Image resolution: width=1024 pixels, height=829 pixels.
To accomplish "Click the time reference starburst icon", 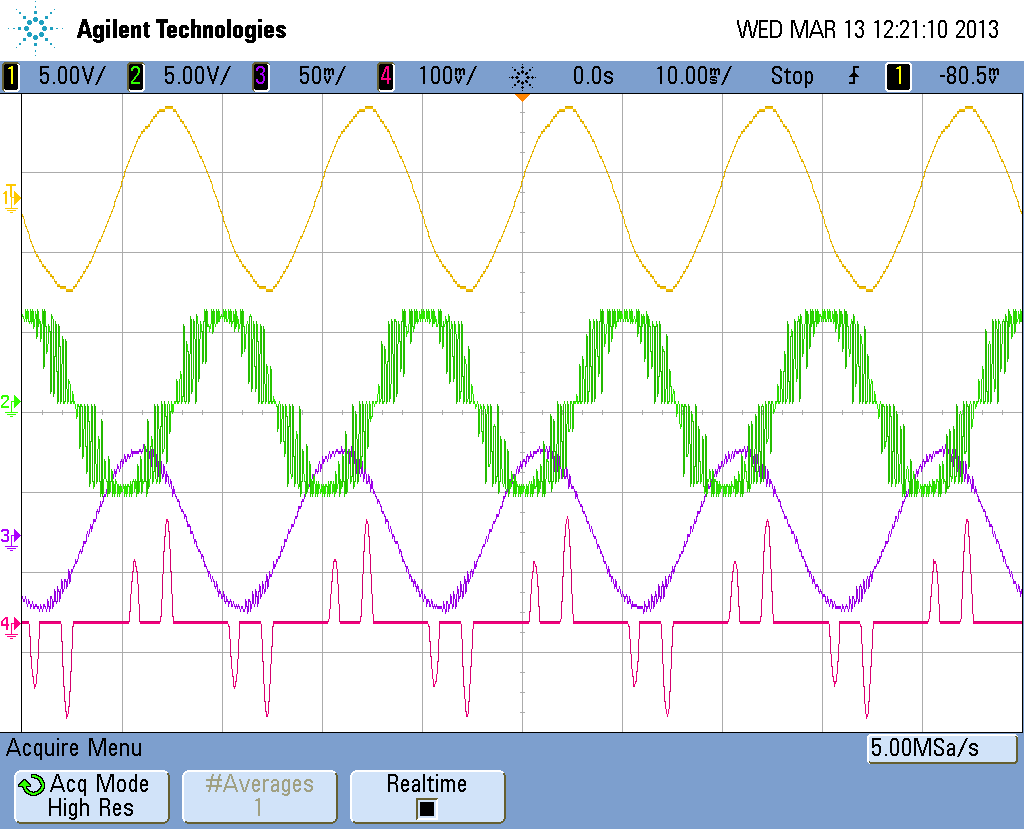I will coord(522,77).
